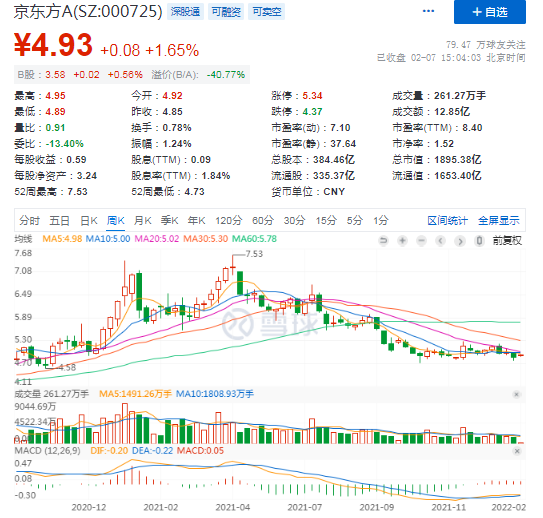Viewport: 543px width, 518px height.
Task: Click the 自选 add to watchlist button
Action: click(x=490, y=12)
